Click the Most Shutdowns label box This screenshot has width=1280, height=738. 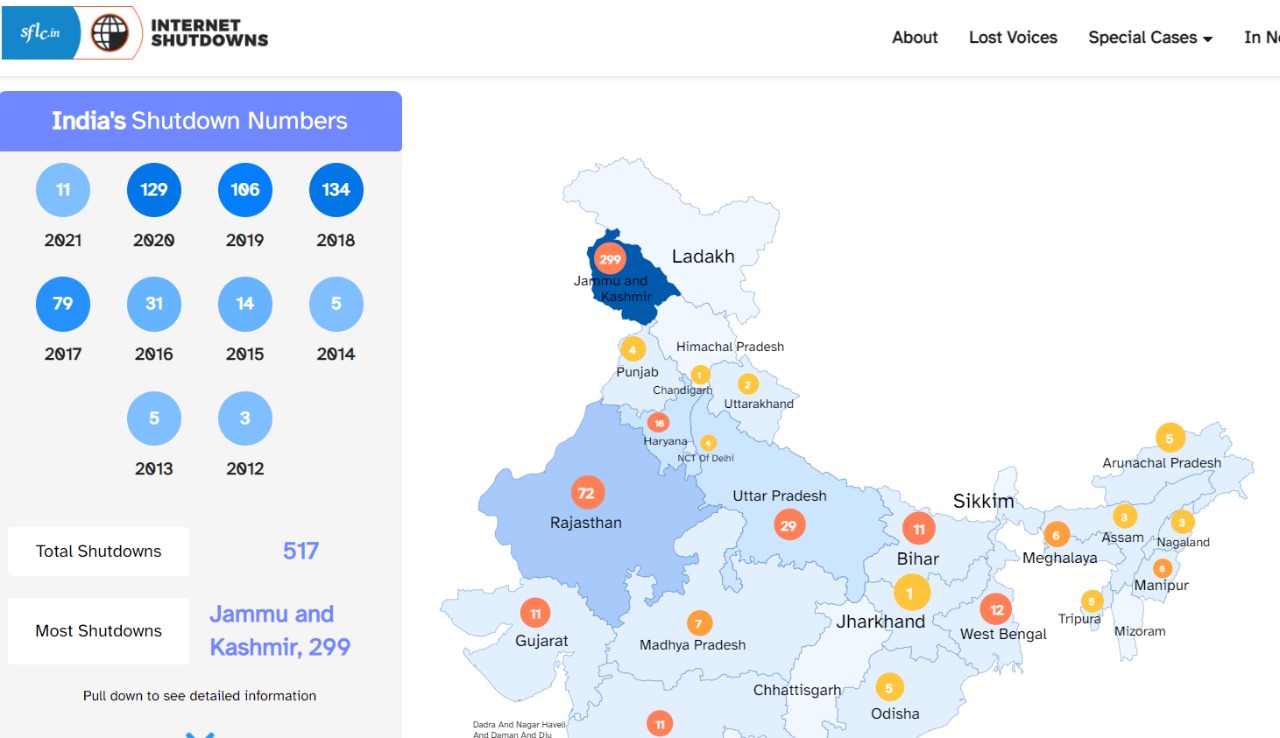click(98, 631)
